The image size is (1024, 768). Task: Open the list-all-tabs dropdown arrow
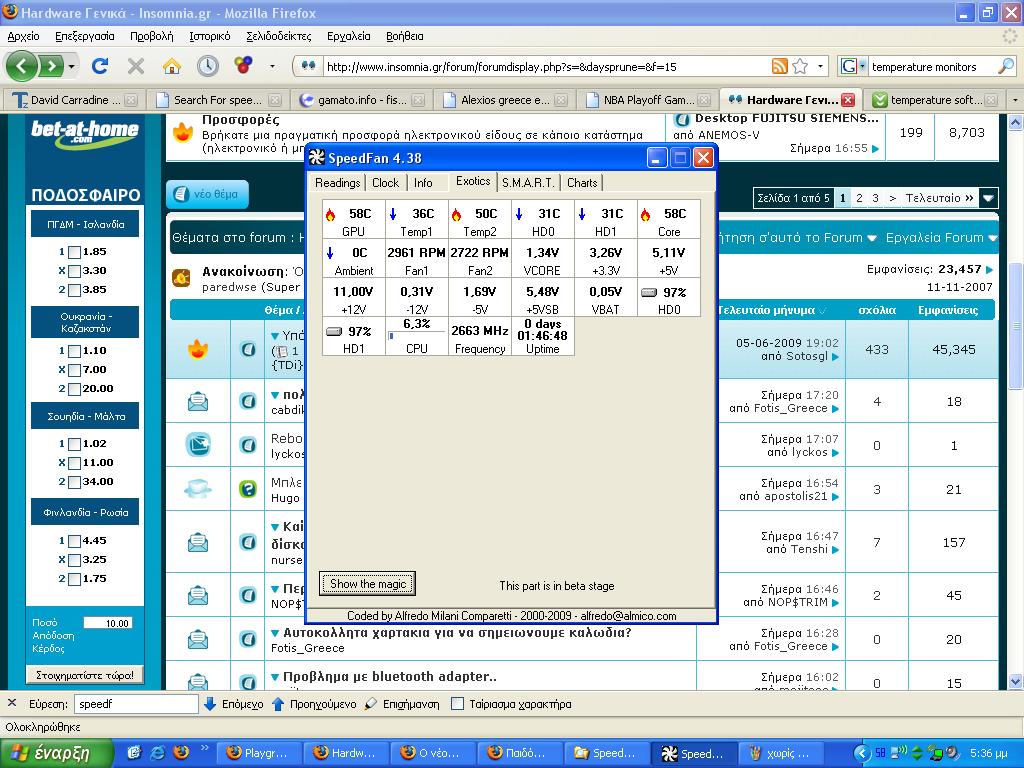1014,100
